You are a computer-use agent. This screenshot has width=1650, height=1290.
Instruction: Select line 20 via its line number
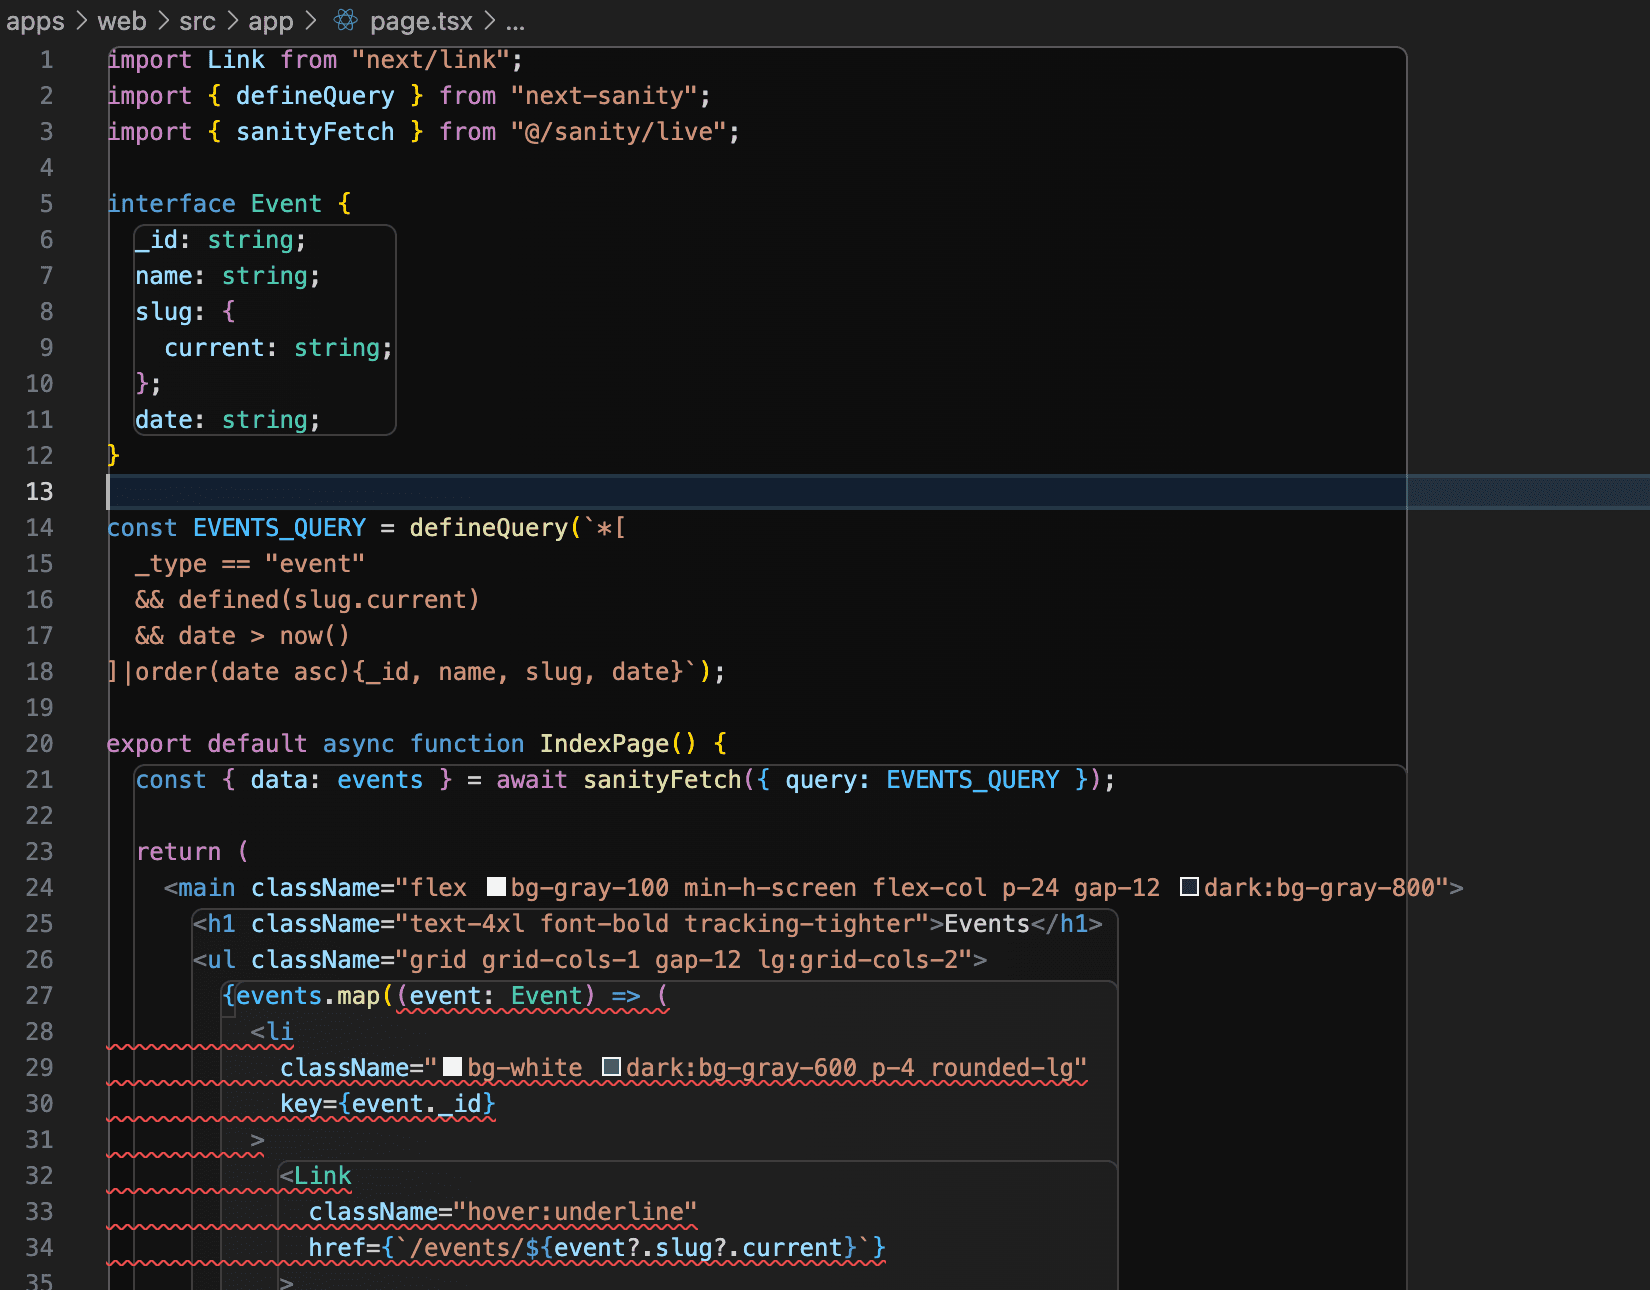(x=39, y=743)
